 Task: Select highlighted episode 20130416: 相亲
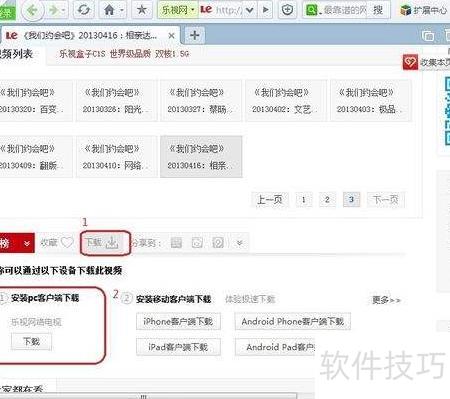[201, 157]
